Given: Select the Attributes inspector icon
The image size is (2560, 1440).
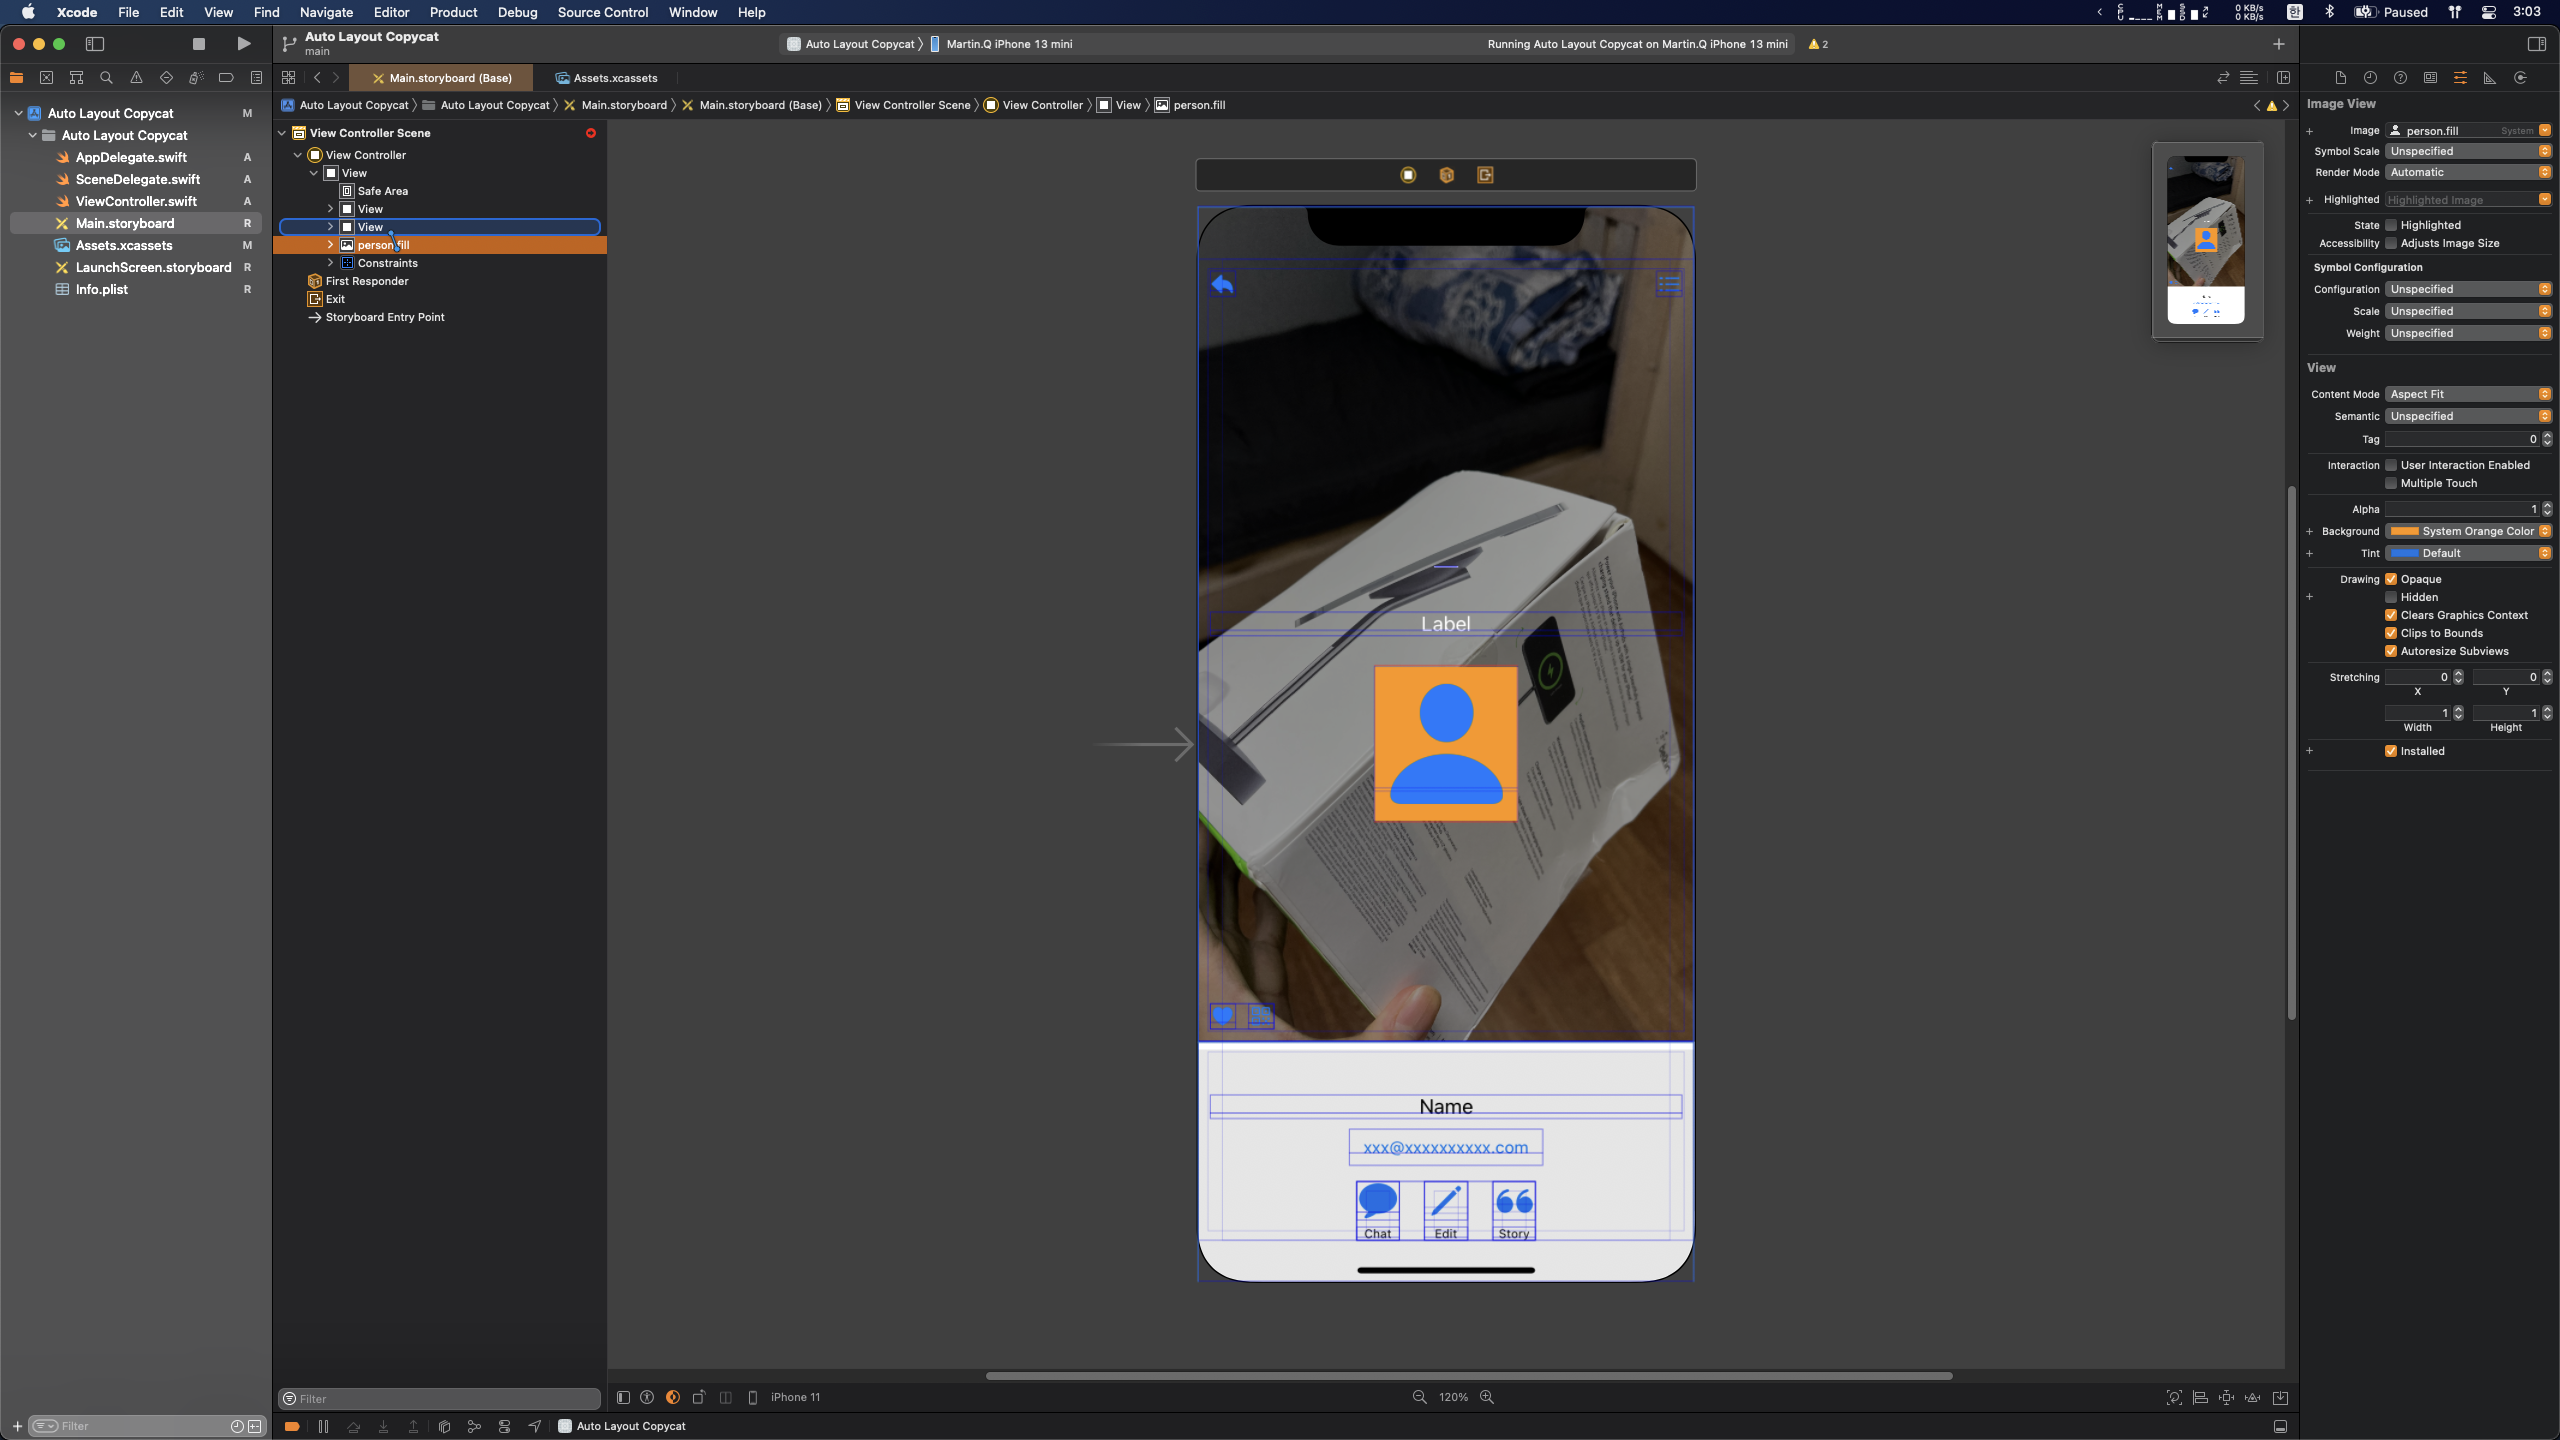Looking at the screenshot, I should [x=2460, y=78].
